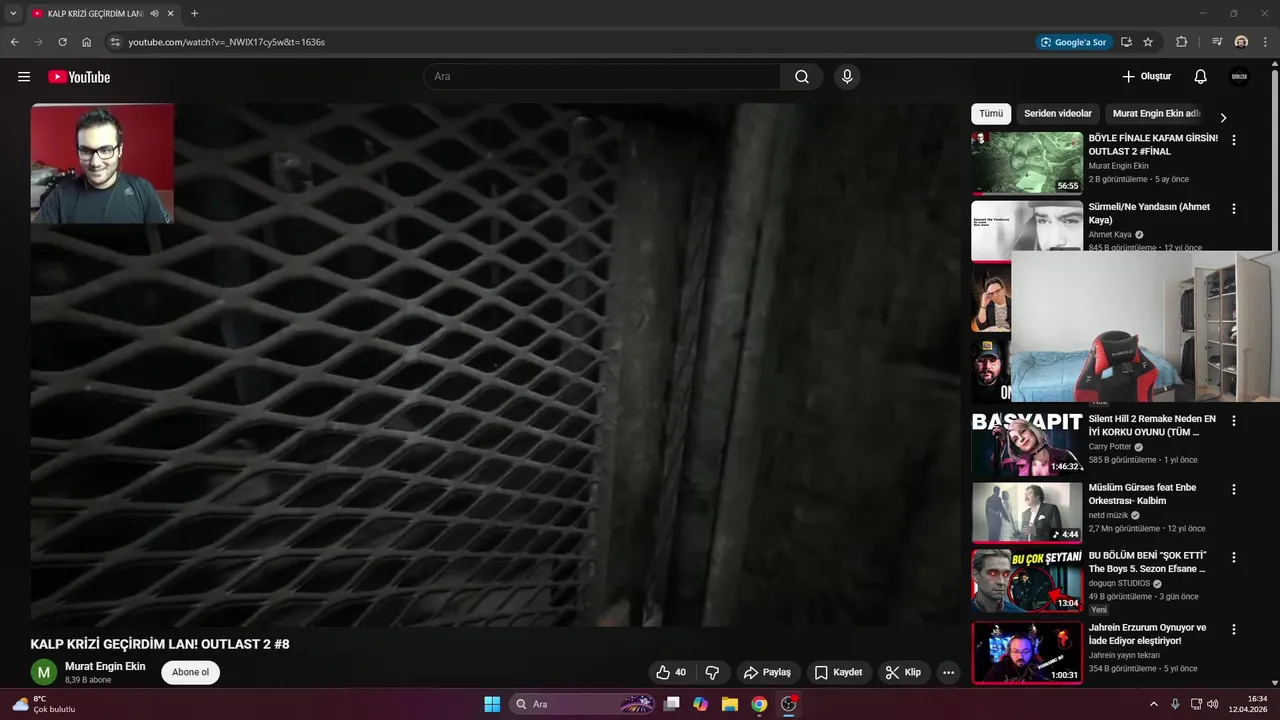This screenshot has width=1280, height=720.
Task: Mute the tab via speaker icon
Action: tap(155, 14)
